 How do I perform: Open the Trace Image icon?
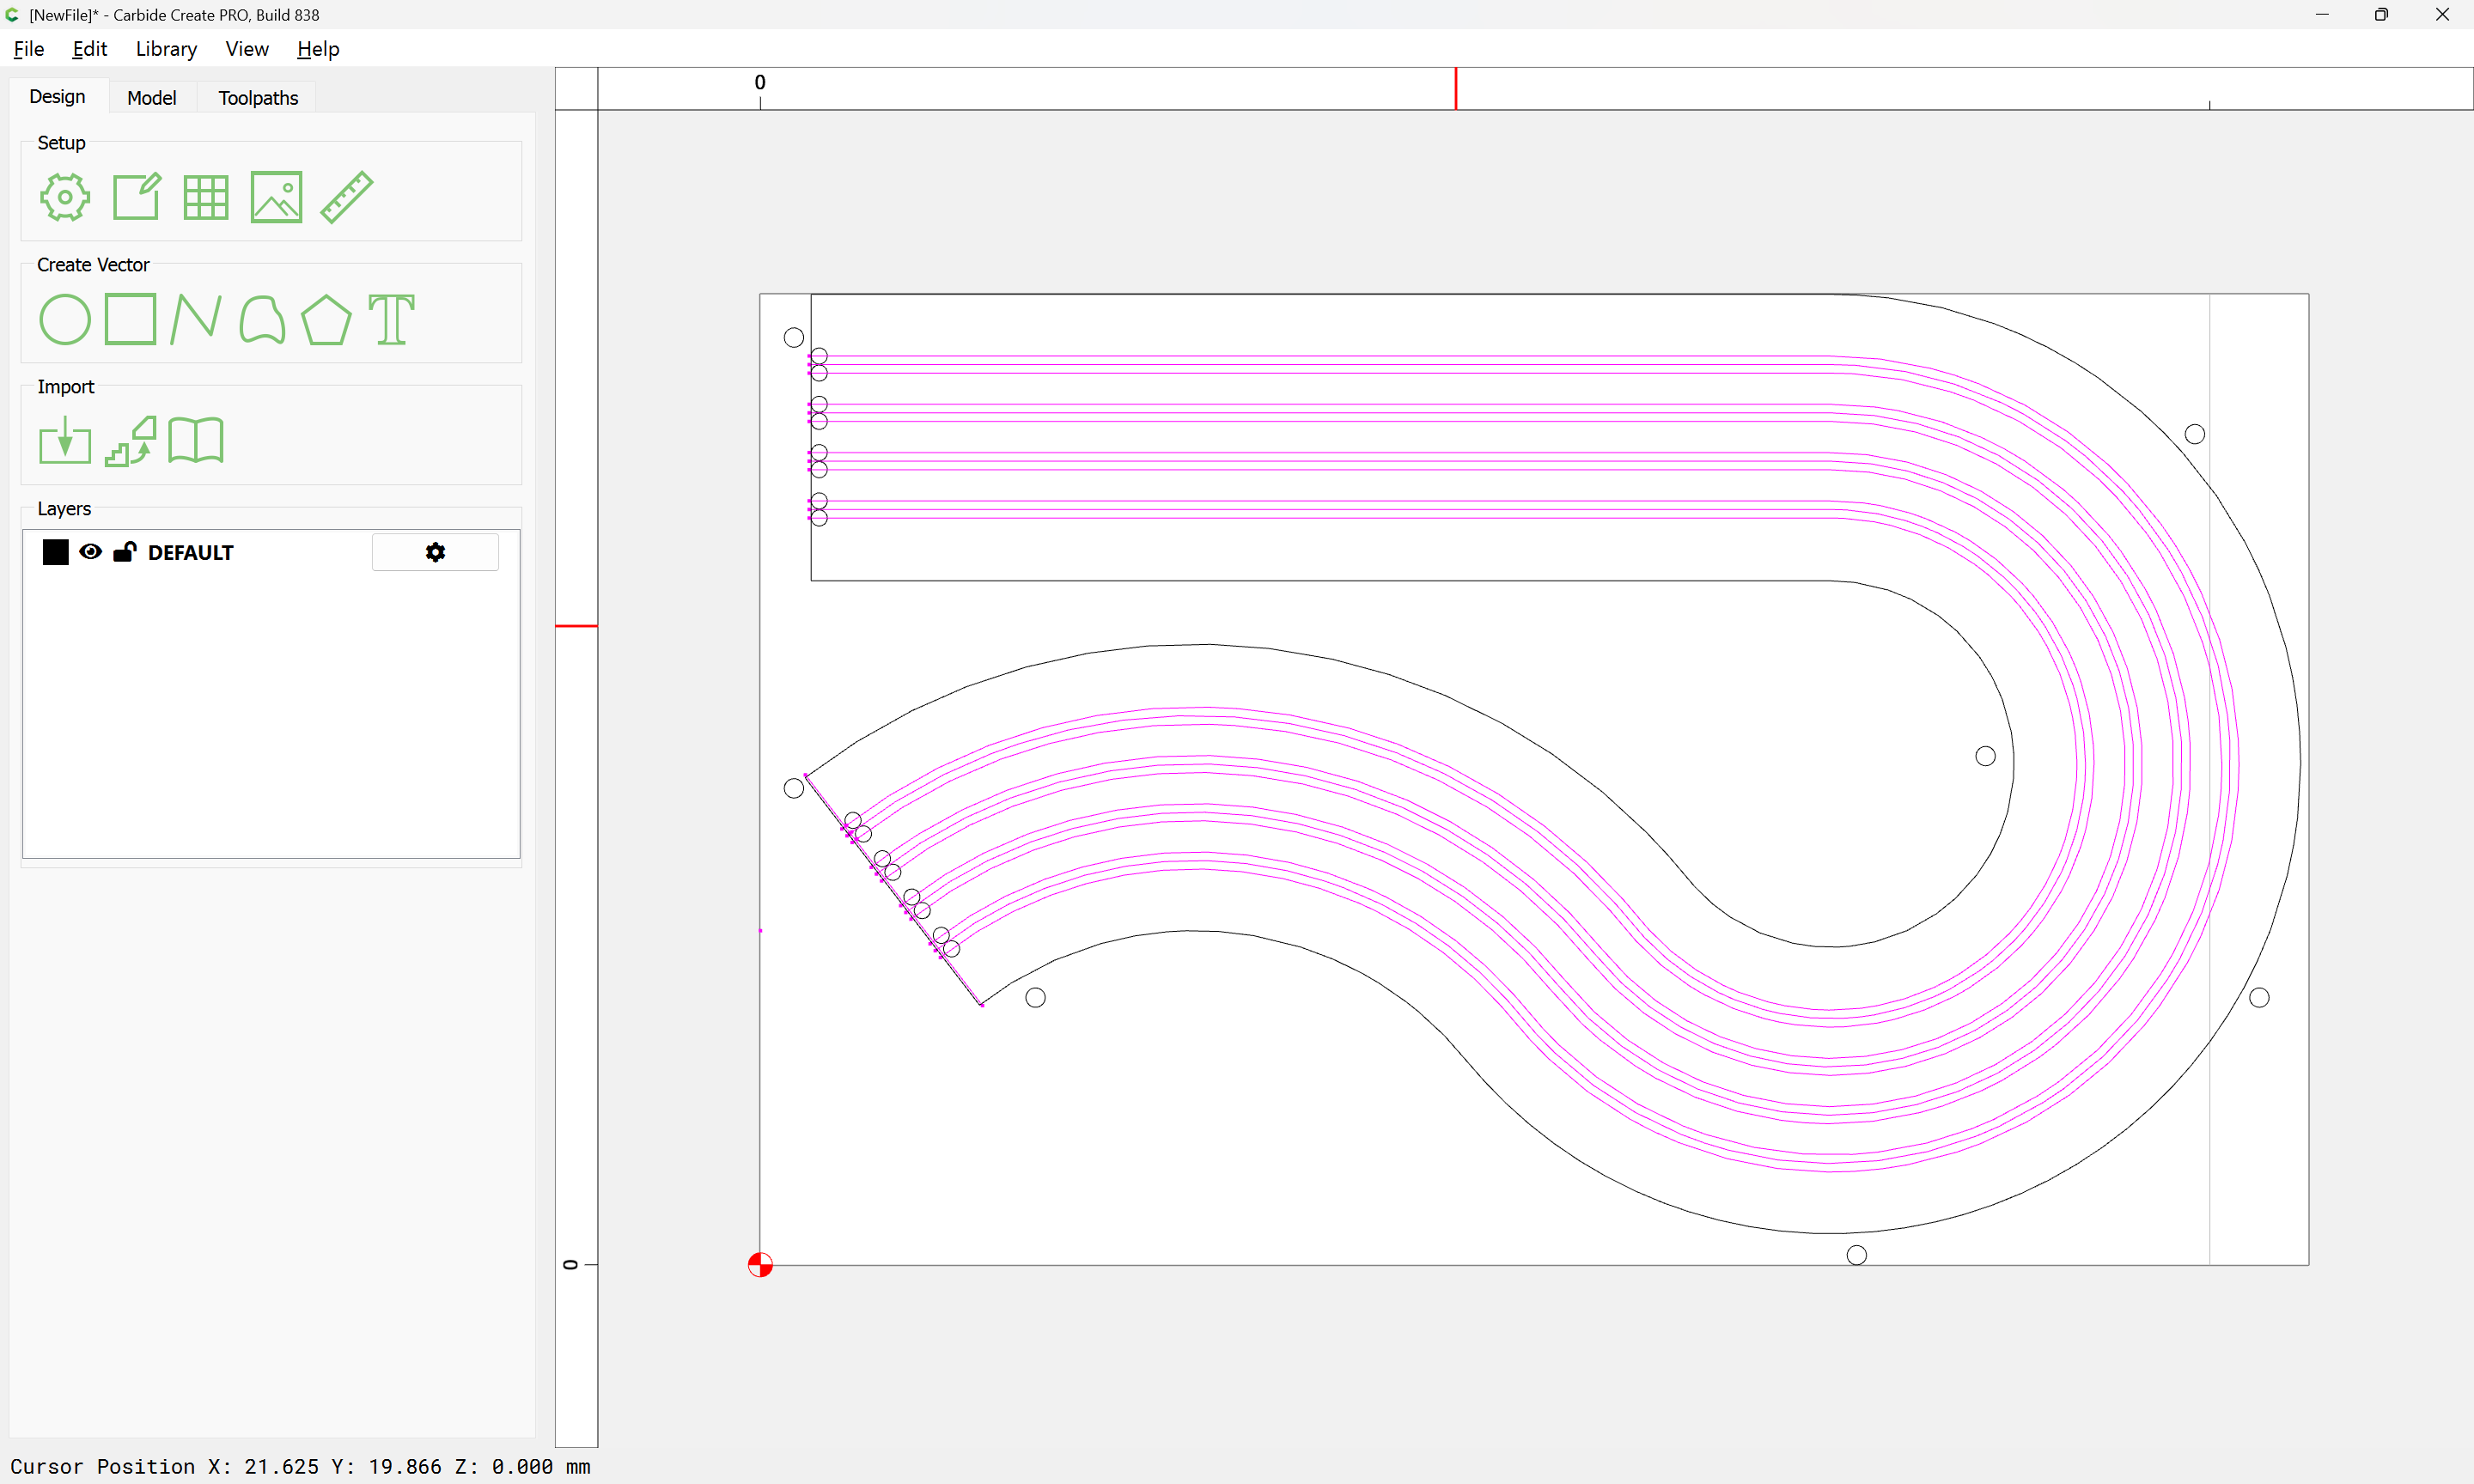click(131, 441)
